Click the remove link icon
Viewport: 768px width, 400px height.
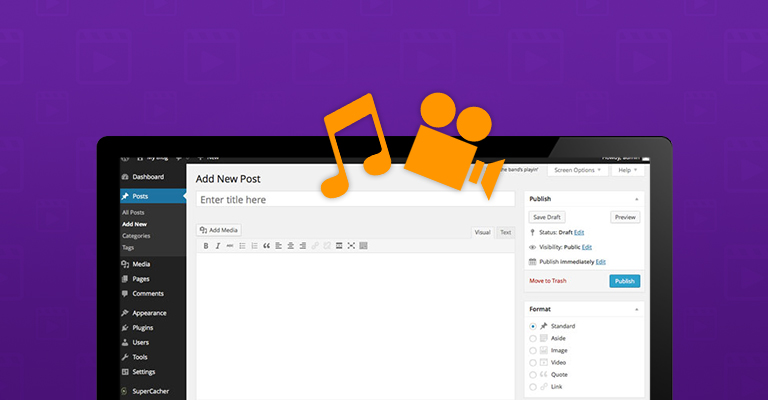tap(327, 246)
